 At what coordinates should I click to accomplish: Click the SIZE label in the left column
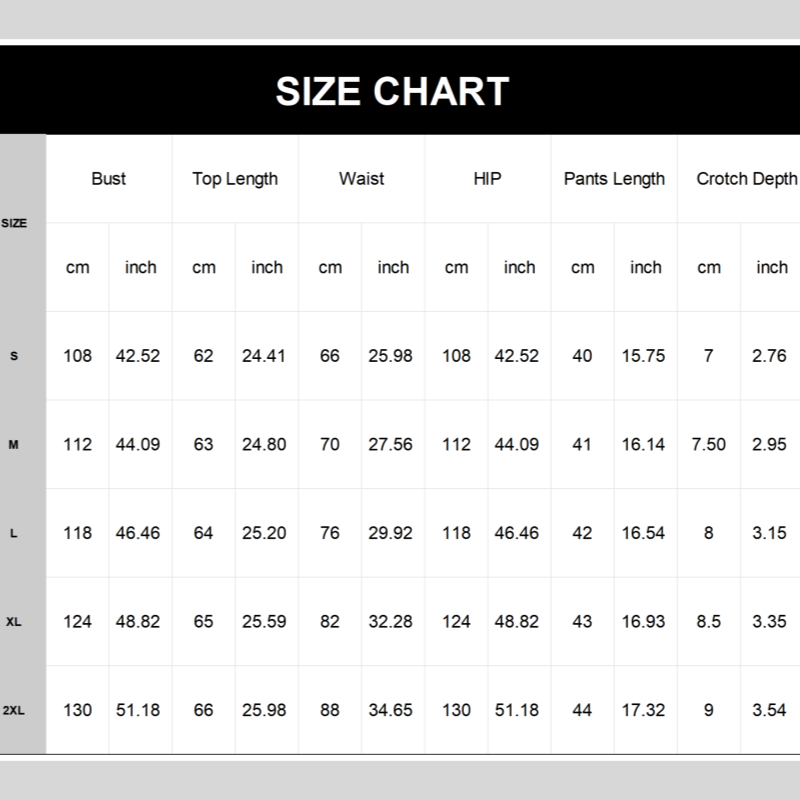[x=14, y=223]
